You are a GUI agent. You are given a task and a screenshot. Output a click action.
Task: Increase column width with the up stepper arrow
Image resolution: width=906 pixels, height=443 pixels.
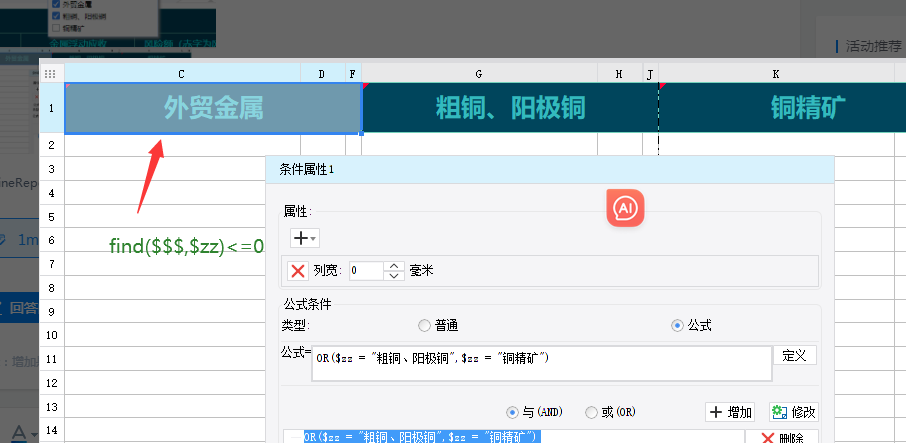[x=394, y=266]
